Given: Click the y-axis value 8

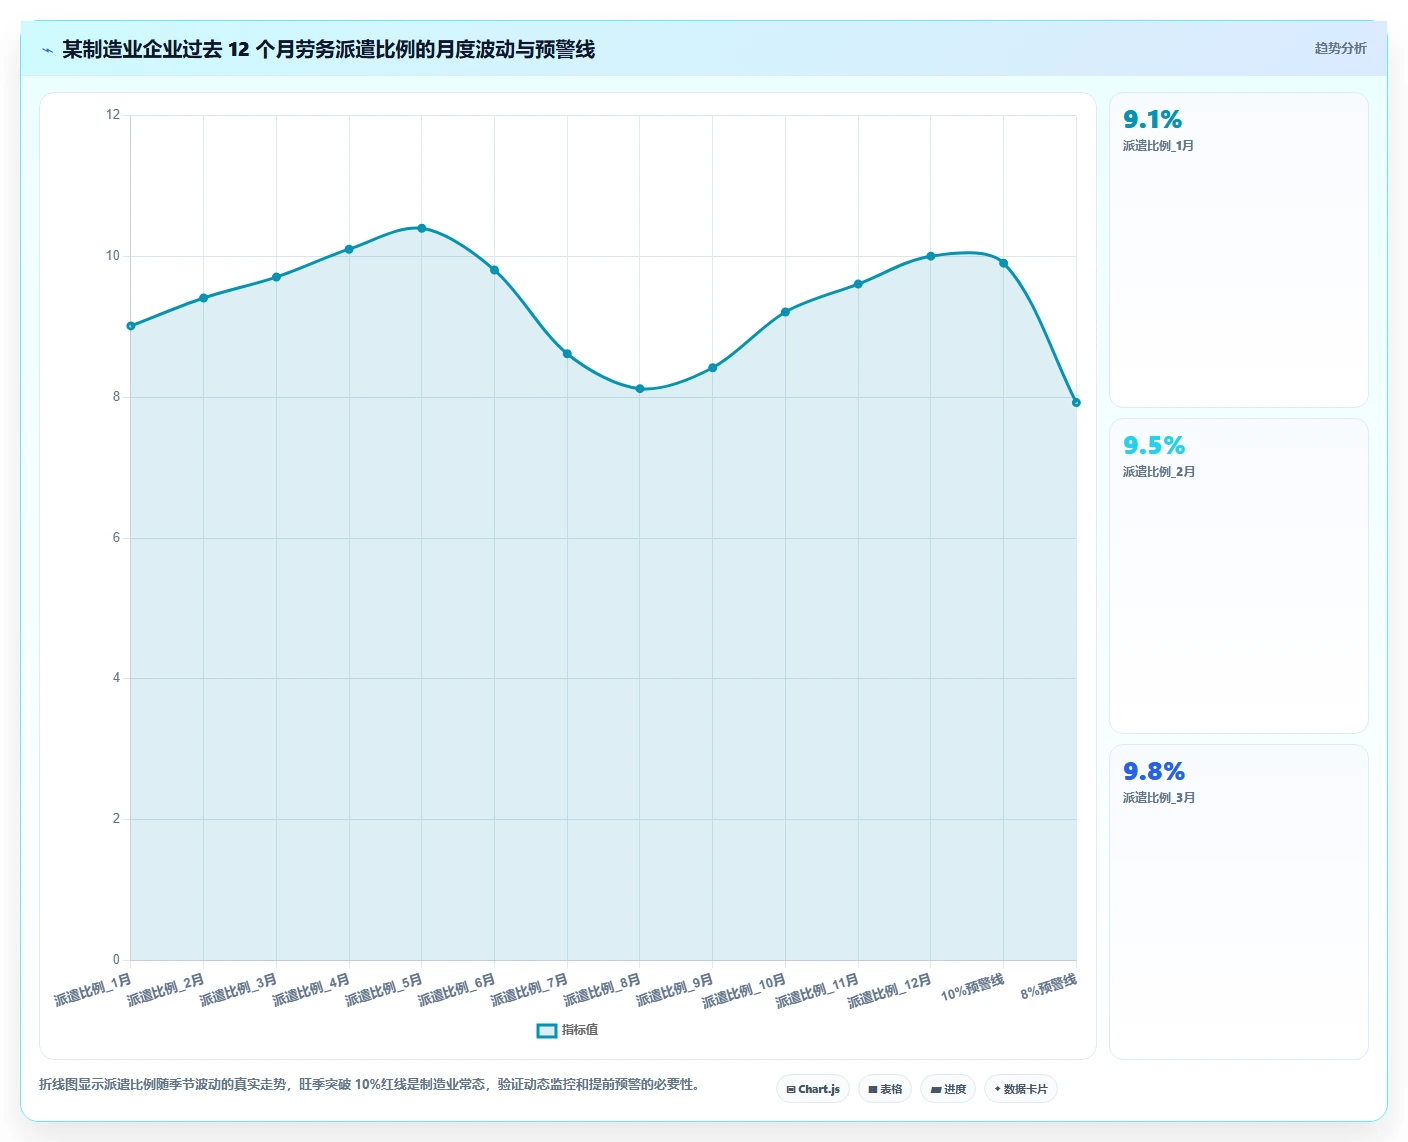Looking at the screenshot, I should tap(116, 397).
